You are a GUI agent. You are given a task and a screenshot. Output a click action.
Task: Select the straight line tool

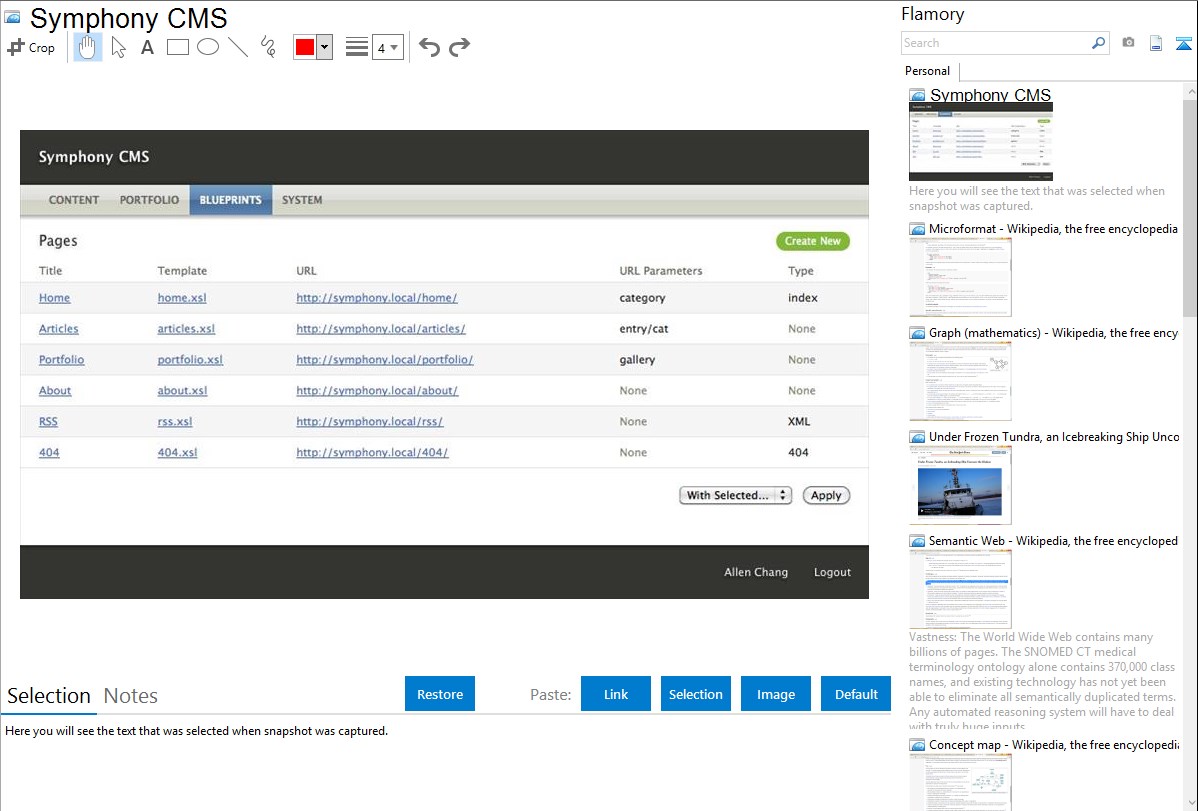[238, 47]
